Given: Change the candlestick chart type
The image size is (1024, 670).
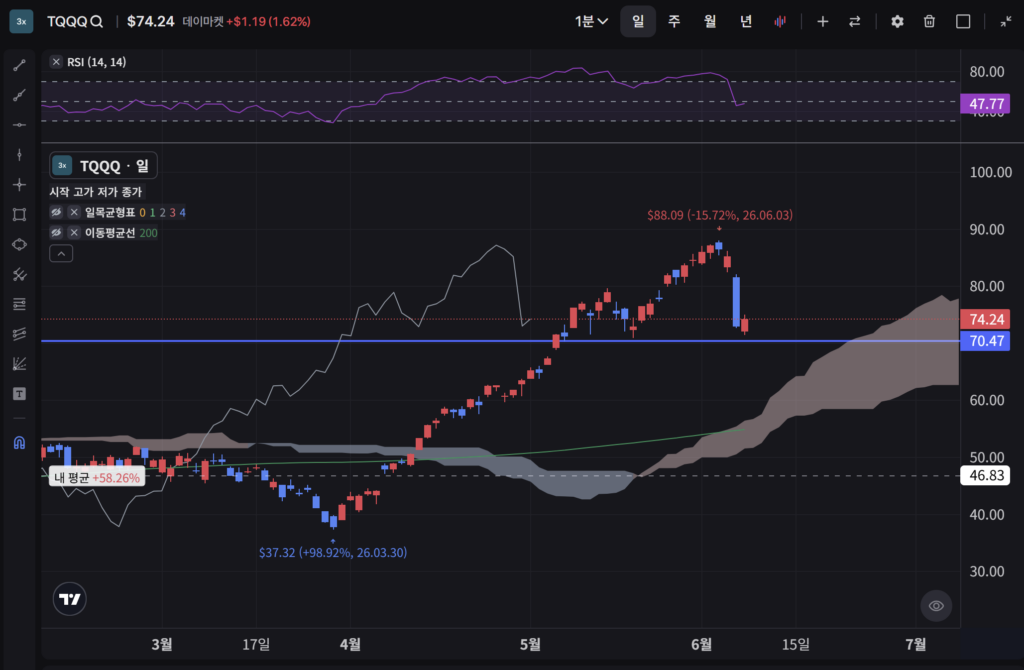Looking at the screenshot, I should click(x=780, y=22).
